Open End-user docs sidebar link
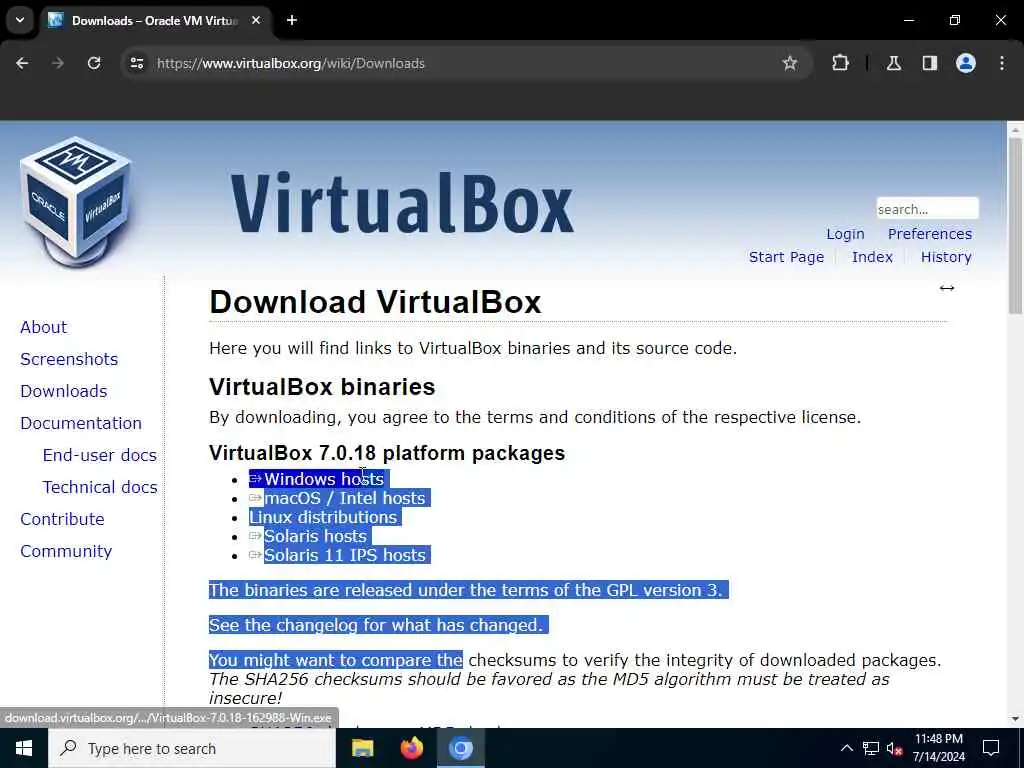Image resolution: width=1024 pixels, height=768 pixels. [x=100, y=455]
